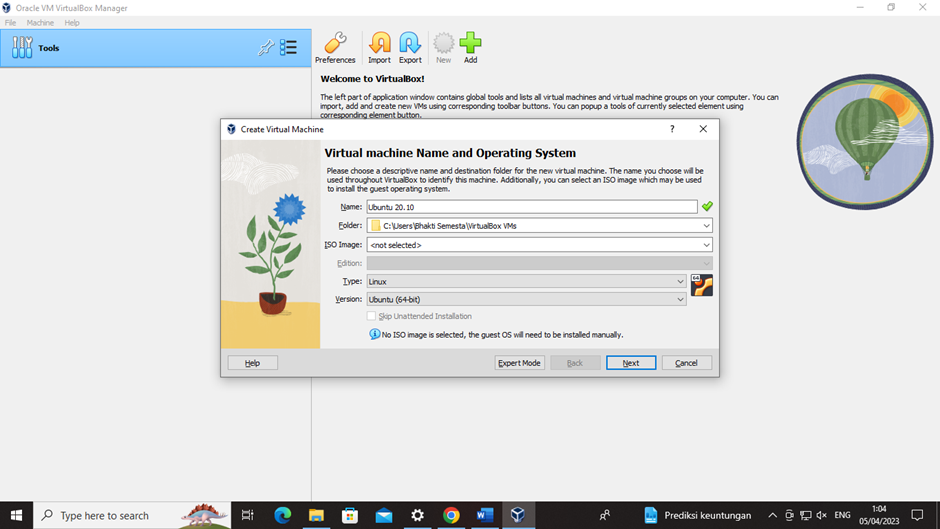Select the Tools item in left pane
This screenshot has width=940, height=529.
point(155,48)
